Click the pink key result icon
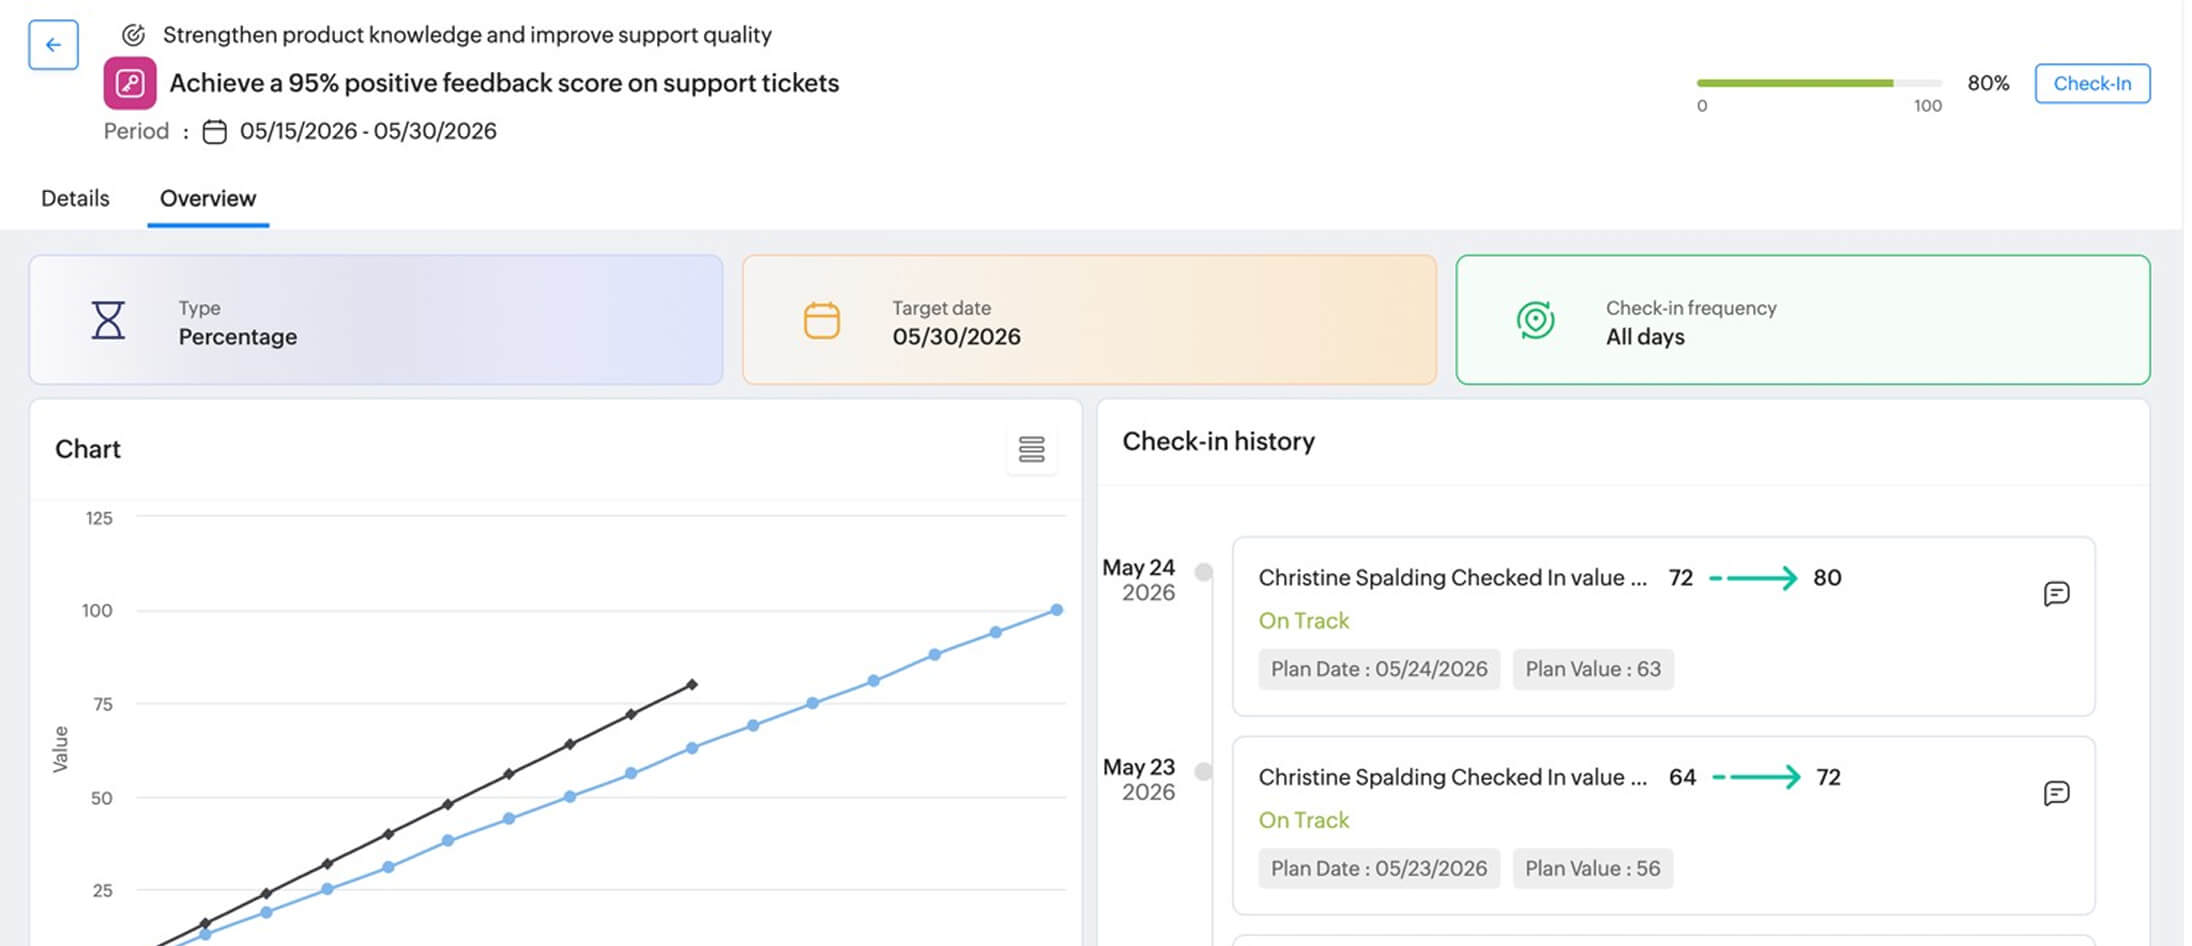 pyautogui.click(x=130, y=83)
